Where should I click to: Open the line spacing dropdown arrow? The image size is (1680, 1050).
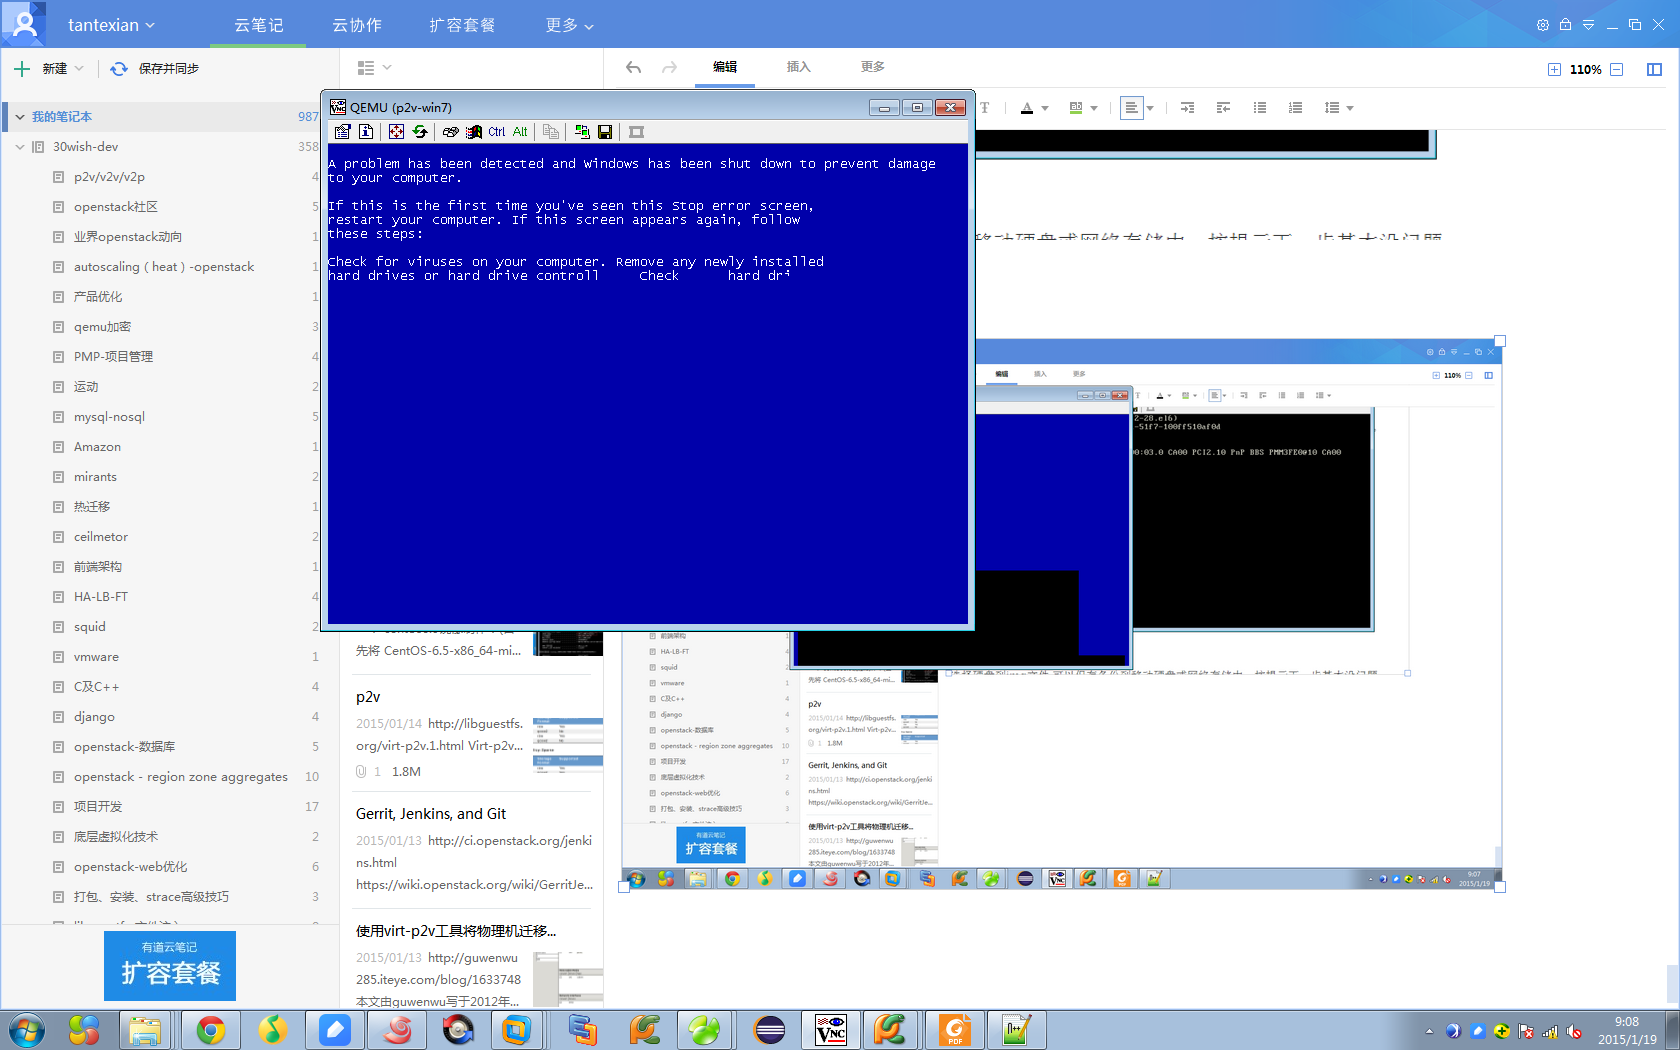(1350, 108)
